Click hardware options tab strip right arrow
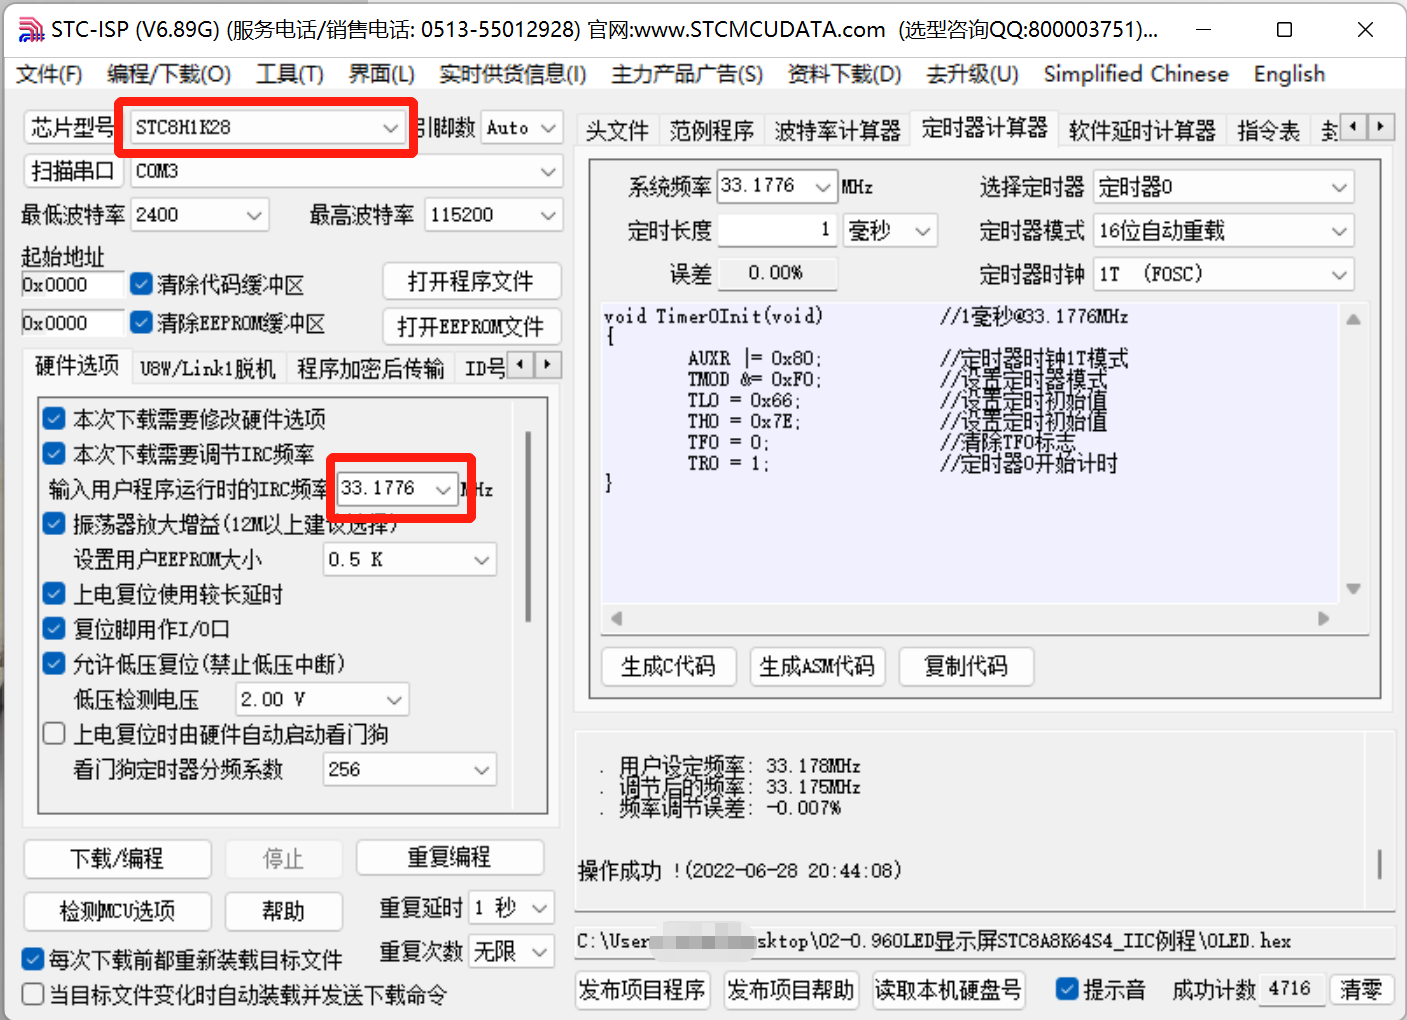1407x1020 pixels. 548,365
